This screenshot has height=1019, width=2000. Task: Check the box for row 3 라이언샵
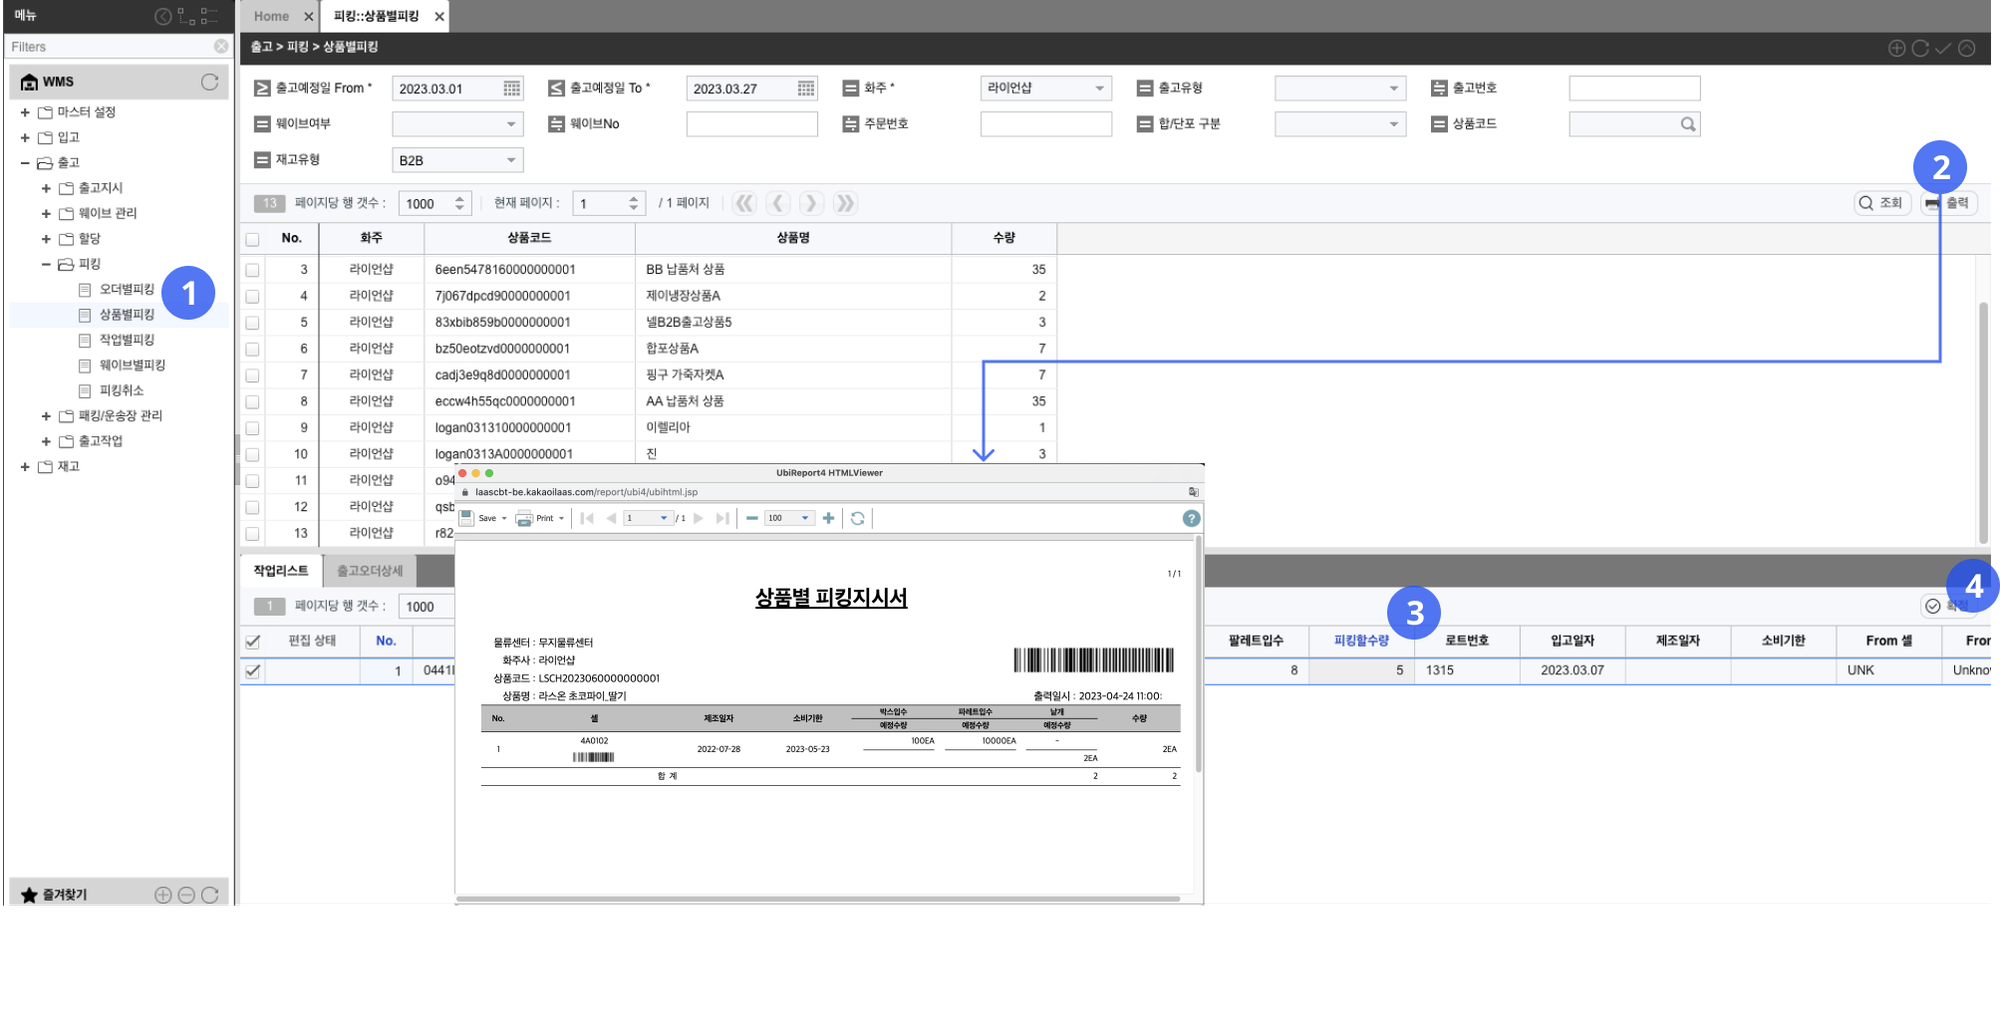click(x=252, y=270)
